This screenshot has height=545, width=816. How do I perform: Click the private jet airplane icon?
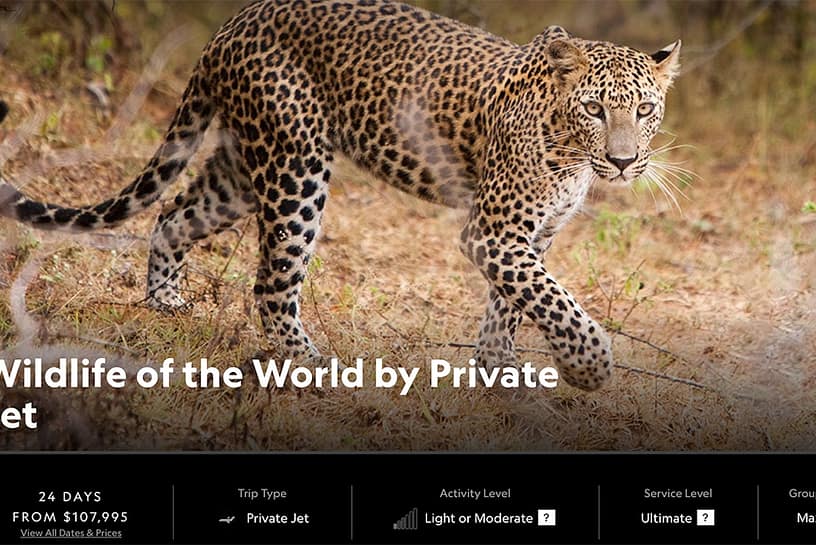click(x=227, y=519)
